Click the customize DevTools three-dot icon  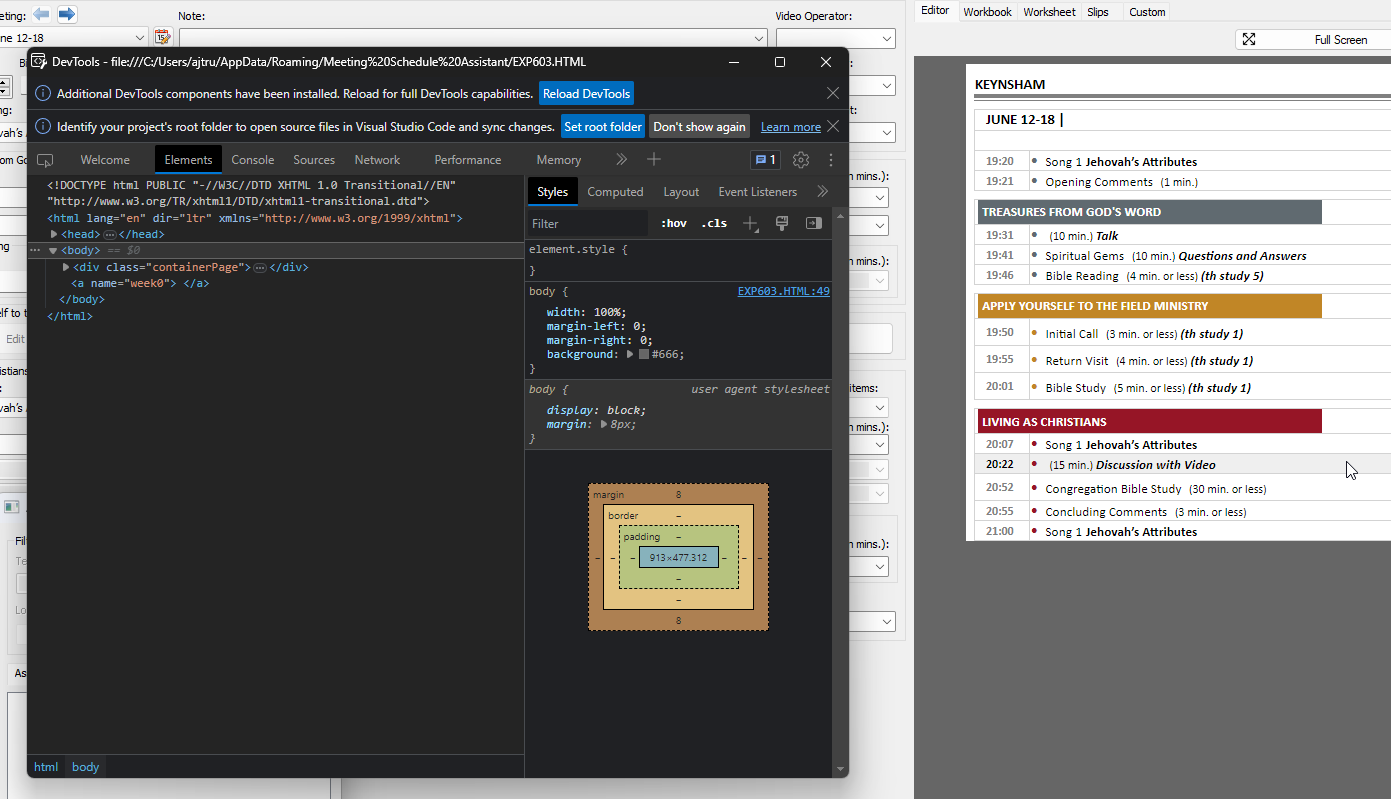tap(829, 160)
